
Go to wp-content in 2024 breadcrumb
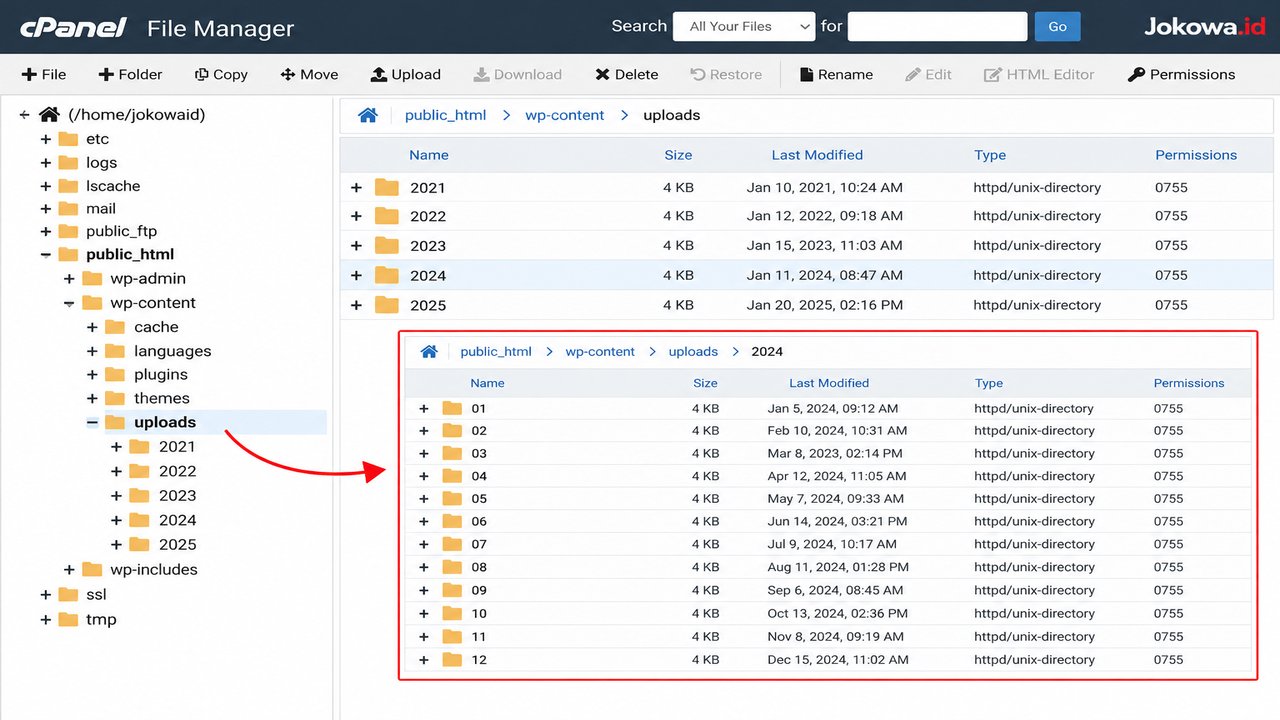(x=600, y=351)
